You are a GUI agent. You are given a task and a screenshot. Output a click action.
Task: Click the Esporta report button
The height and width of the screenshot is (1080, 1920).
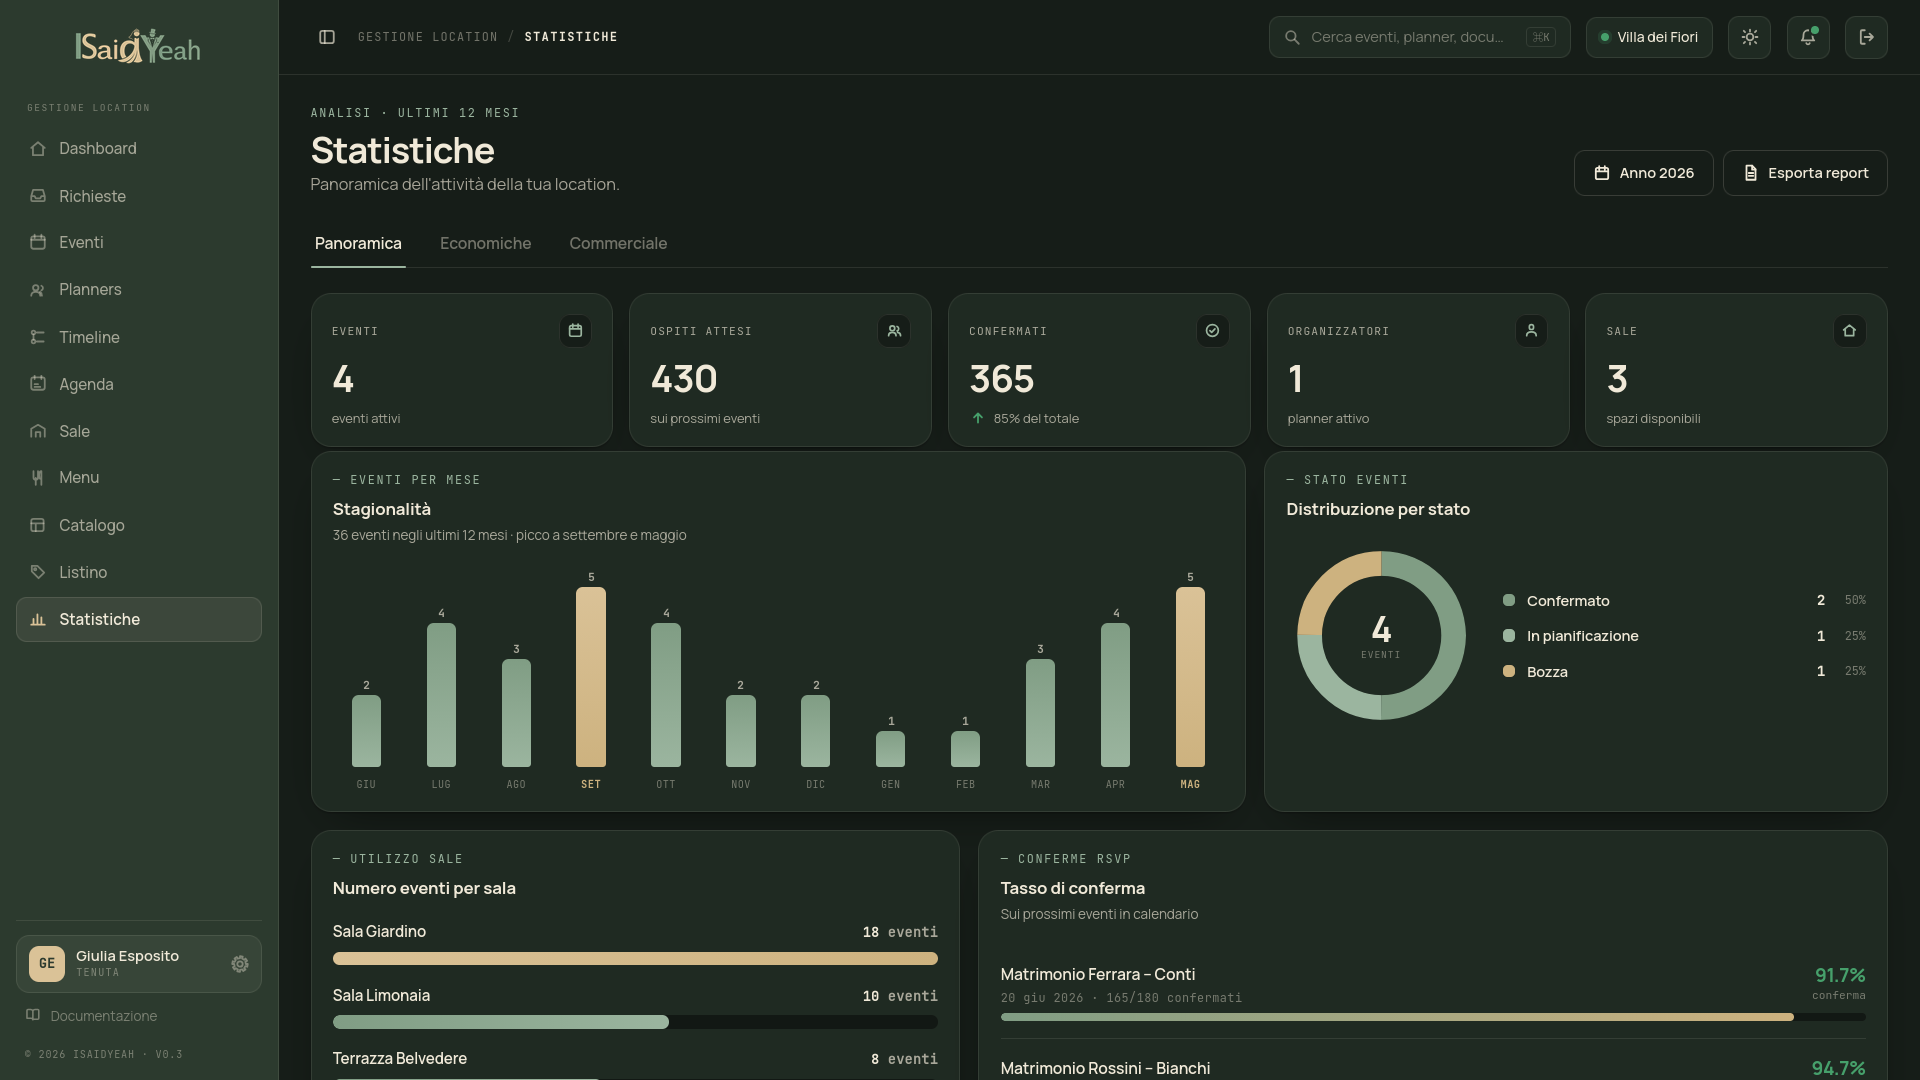(x=1805, y=173)
